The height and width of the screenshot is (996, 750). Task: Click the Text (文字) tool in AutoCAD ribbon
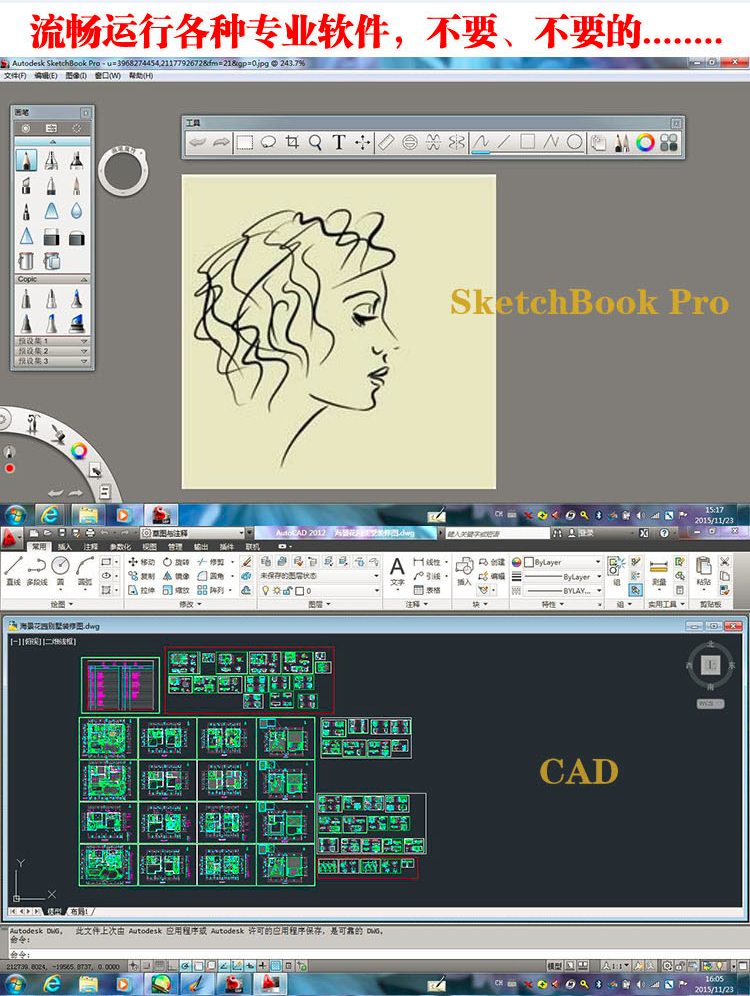(x=397, y=571)
